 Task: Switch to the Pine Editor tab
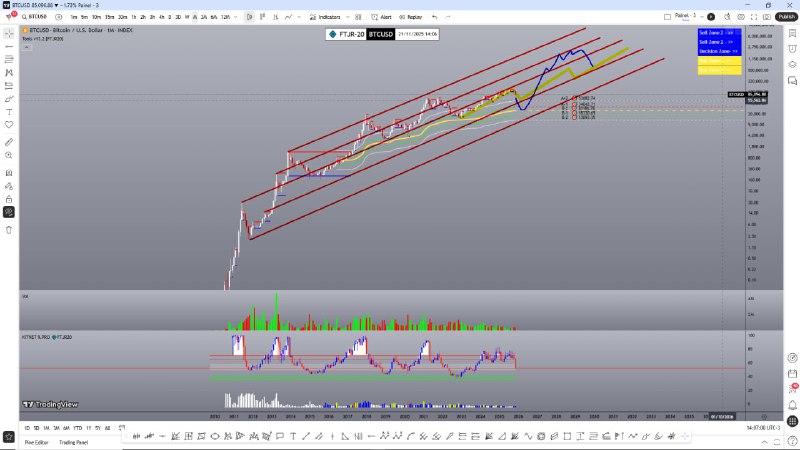(x=37, y=442)
